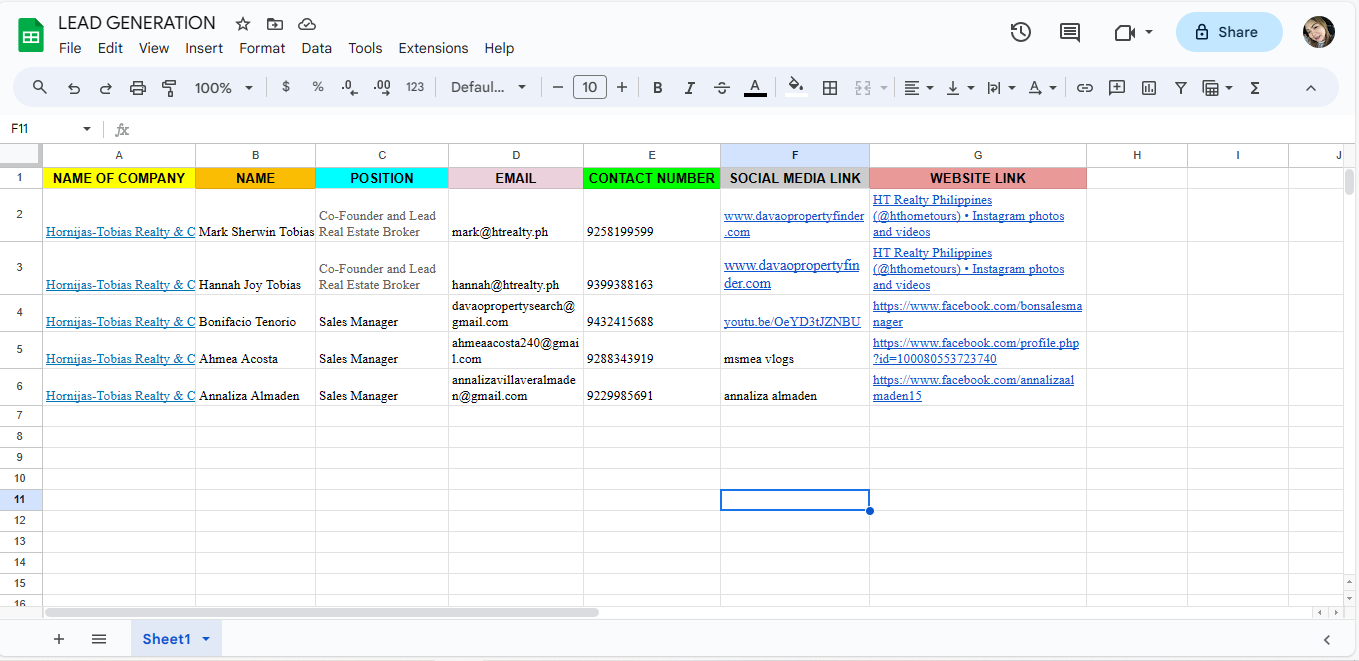Open the fill color bucket
1359x661 pixels.
796,87
